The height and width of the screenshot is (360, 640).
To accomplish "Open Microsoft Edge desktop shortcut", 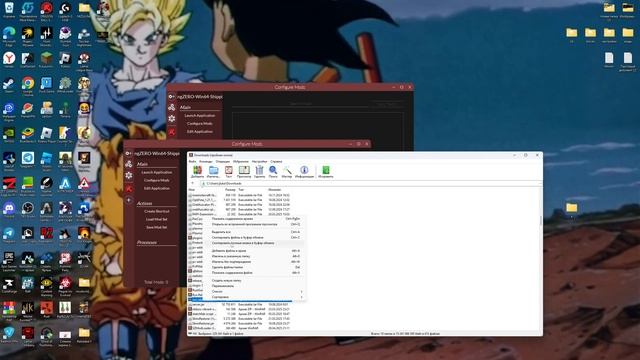I will point(9,36).
